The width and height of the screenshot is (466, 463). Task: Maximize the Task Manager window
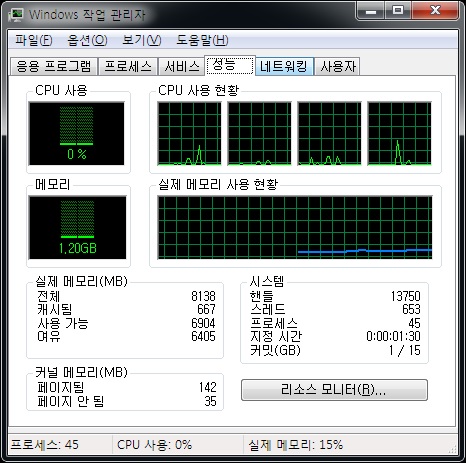click(398, 11)
